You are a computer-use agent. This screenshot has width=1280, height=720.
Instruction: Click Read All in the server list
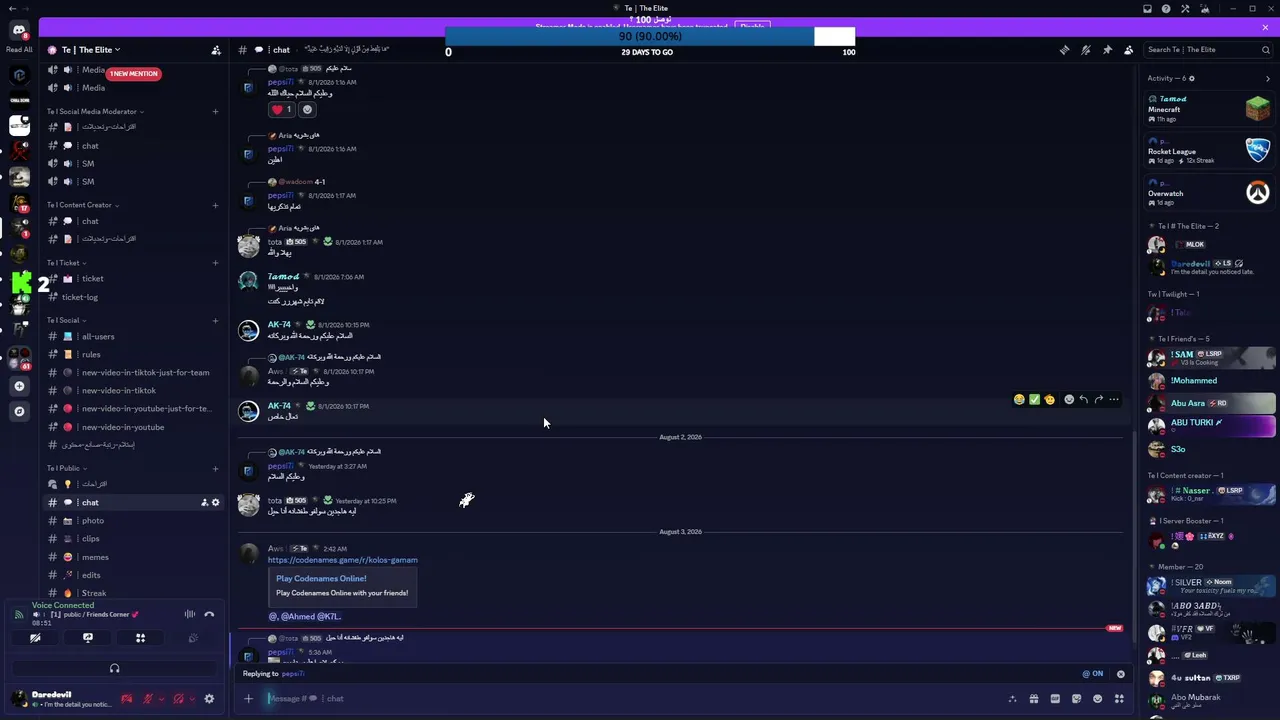click(19, 49)
